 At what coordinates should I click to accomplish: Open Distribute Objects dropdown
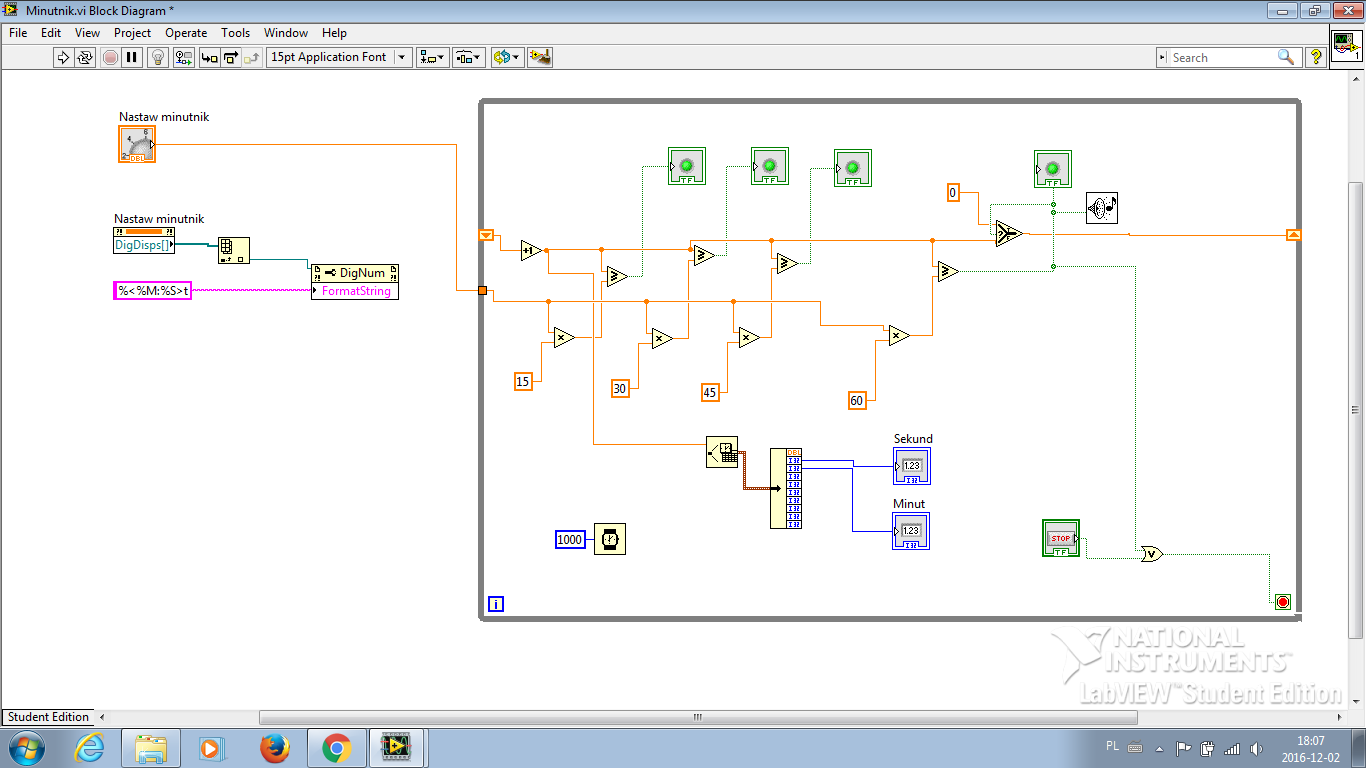pos(469,57)
